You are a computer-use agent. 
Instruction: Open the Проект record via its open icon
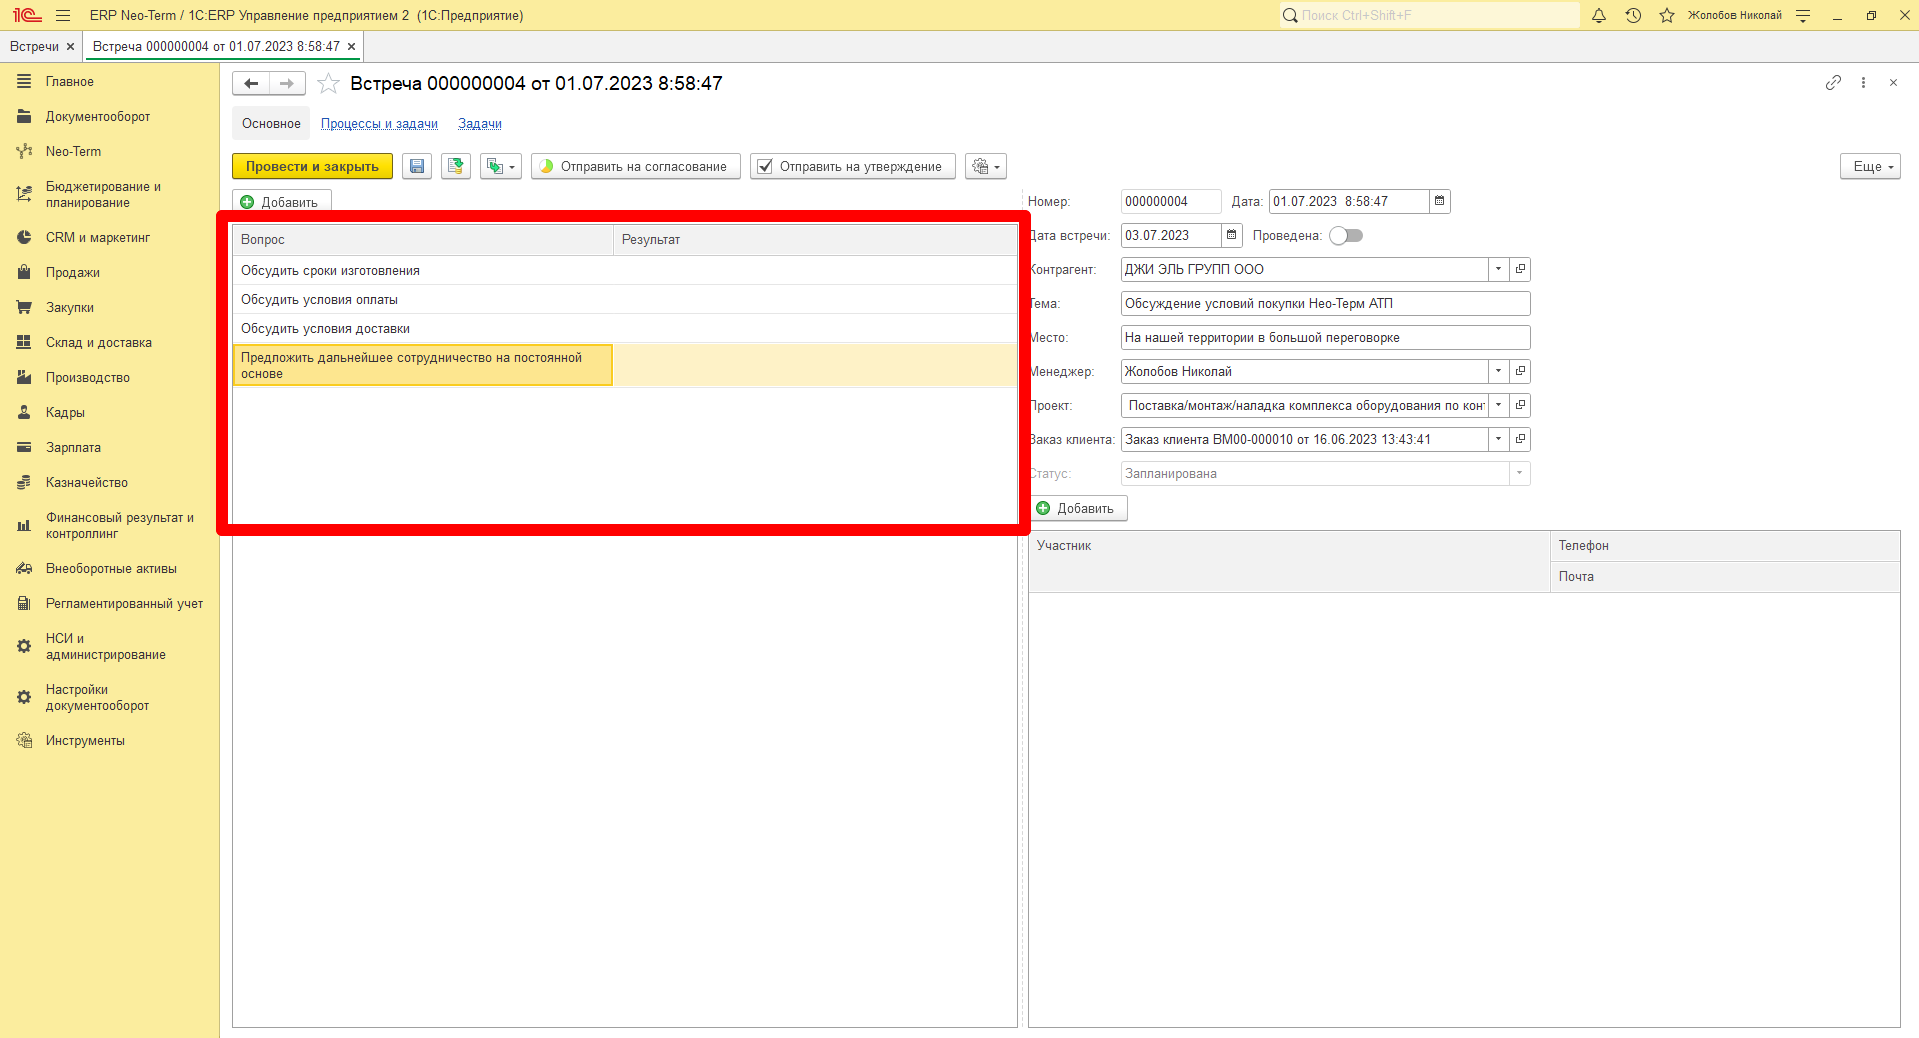1520,405
